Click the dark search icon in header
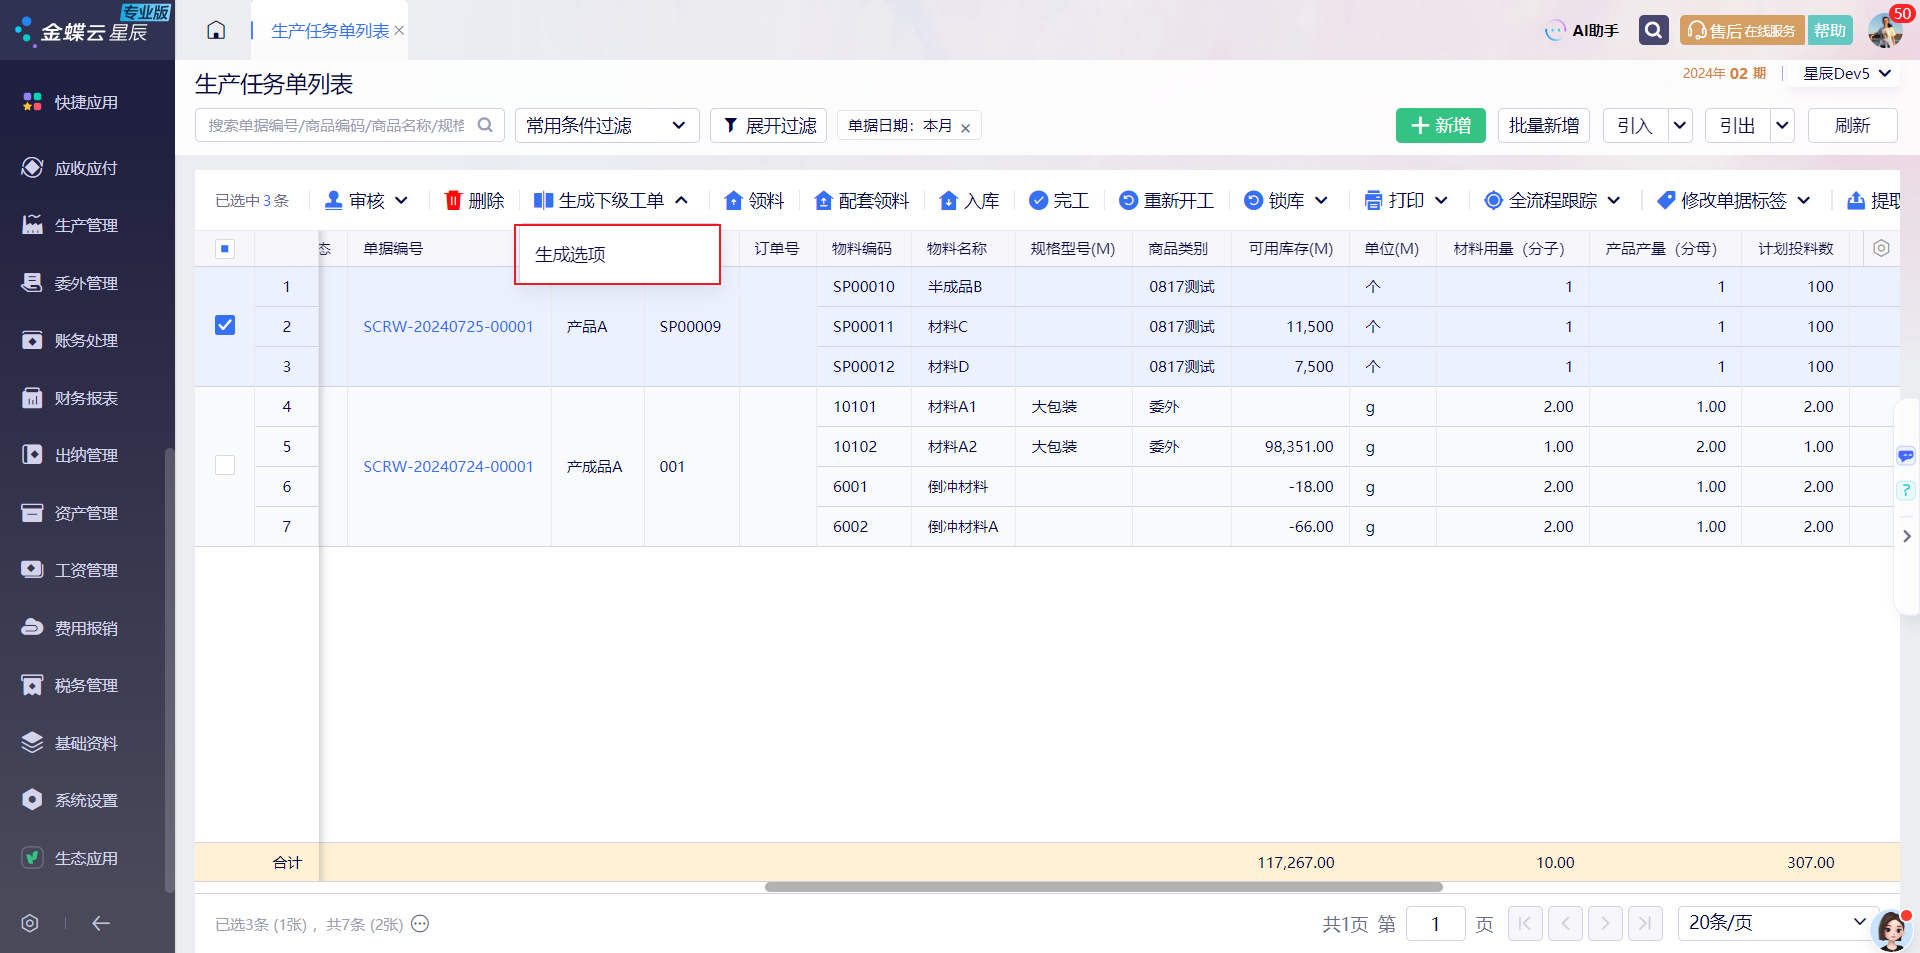Screen dimensions: 1920x953 pyautogui.click(x=1653, y=30)
